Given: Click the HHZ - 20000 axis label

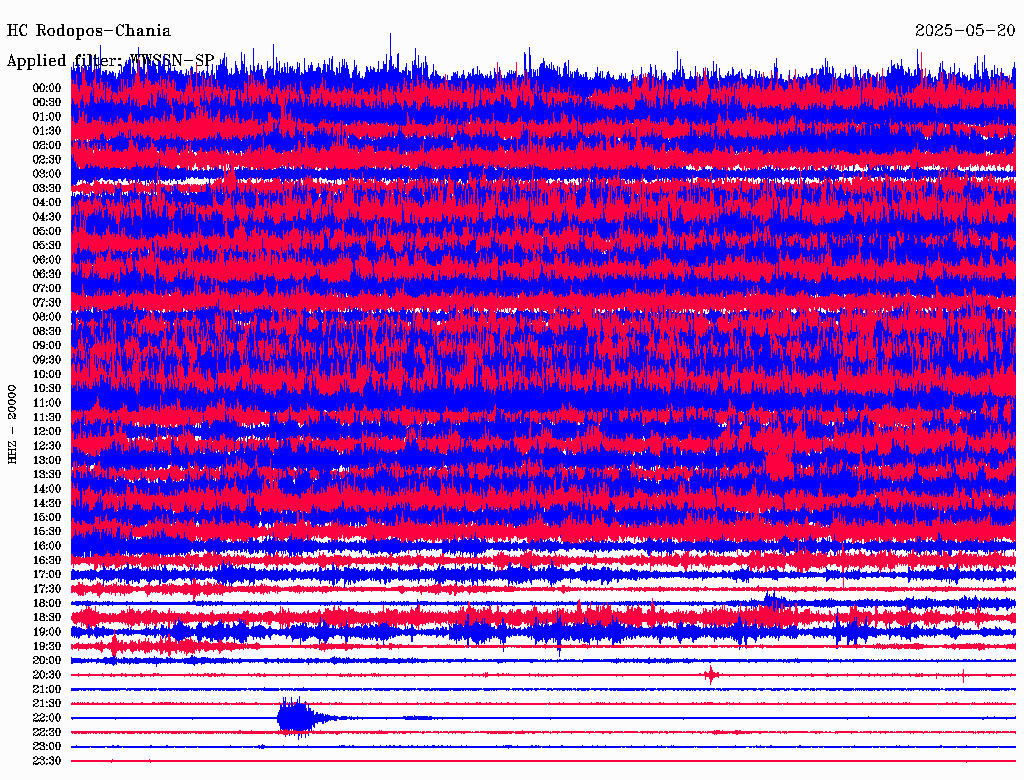Looking at the screenshot, I should pos(13,423).
